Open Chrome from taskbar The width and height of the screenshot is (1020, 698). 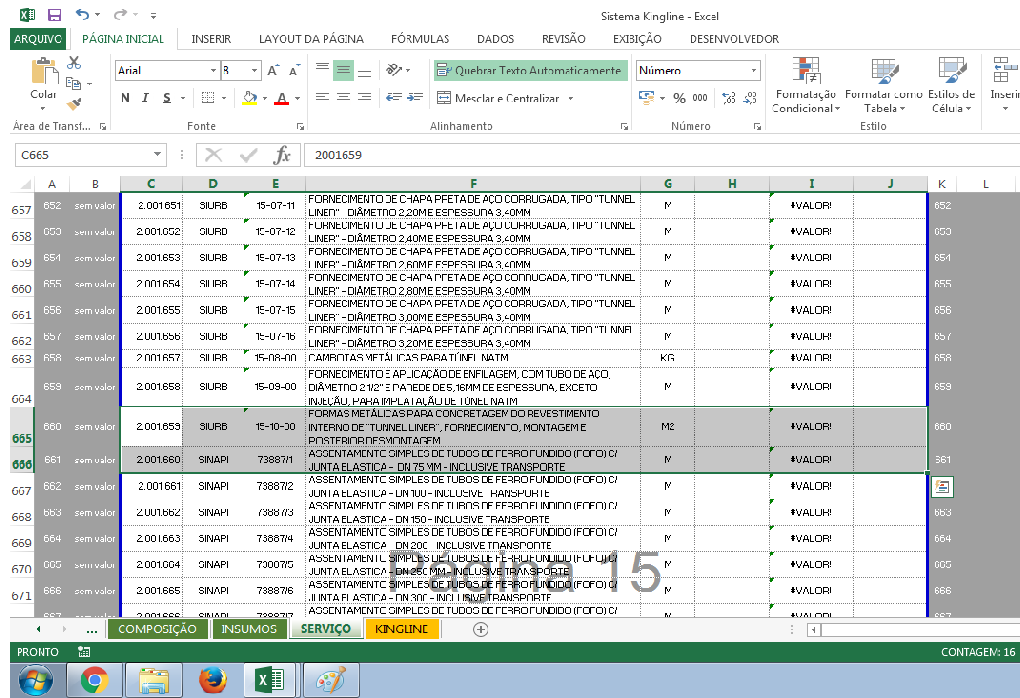pos(94,680)
